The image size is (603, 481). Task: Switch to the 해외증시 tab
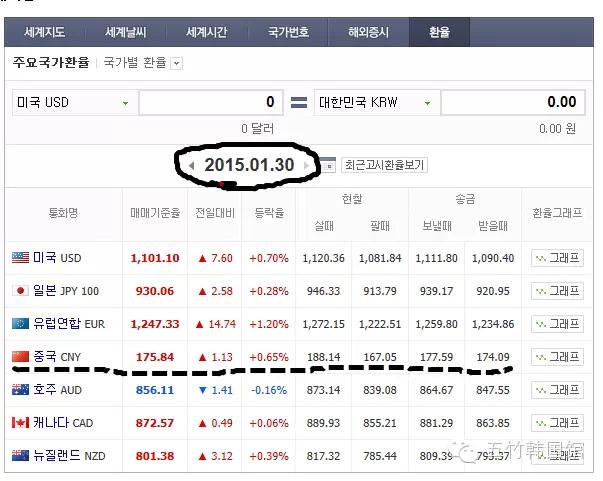pyautogui.click(x=369, y=32)
